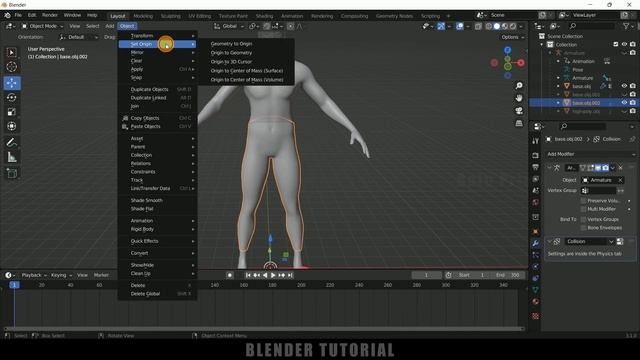Viewport: 640px width, 360px height.
Task: Switch to the Sculpting workspace tab
Action: point(170,16)
